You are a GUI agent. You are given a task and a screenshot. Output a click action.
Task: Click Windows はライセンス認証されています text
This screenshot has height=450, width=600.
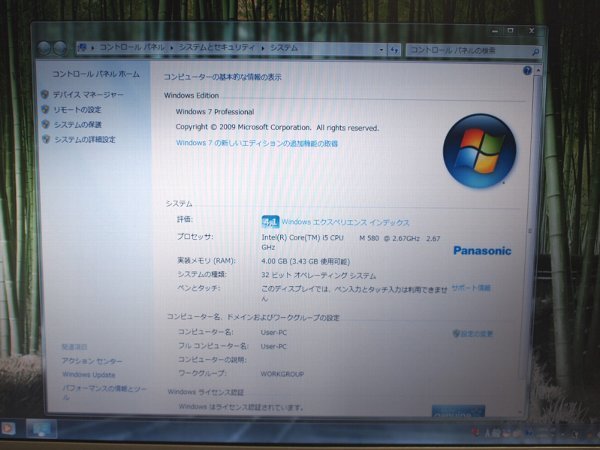(x=241, y=407)
